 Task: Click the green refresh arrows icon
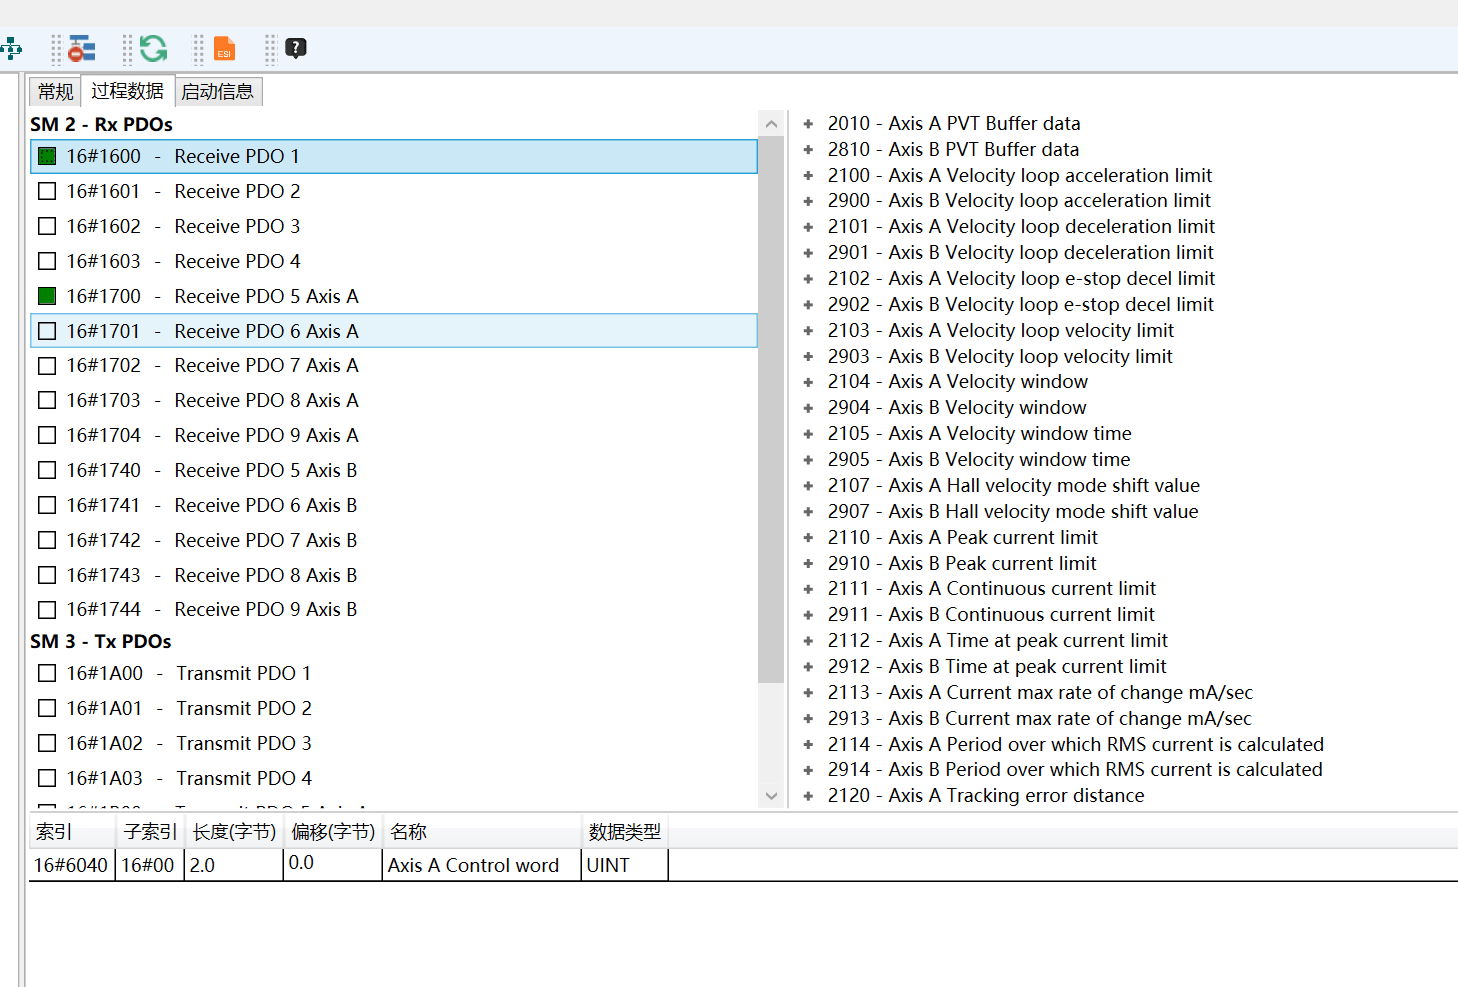(153, 48)
